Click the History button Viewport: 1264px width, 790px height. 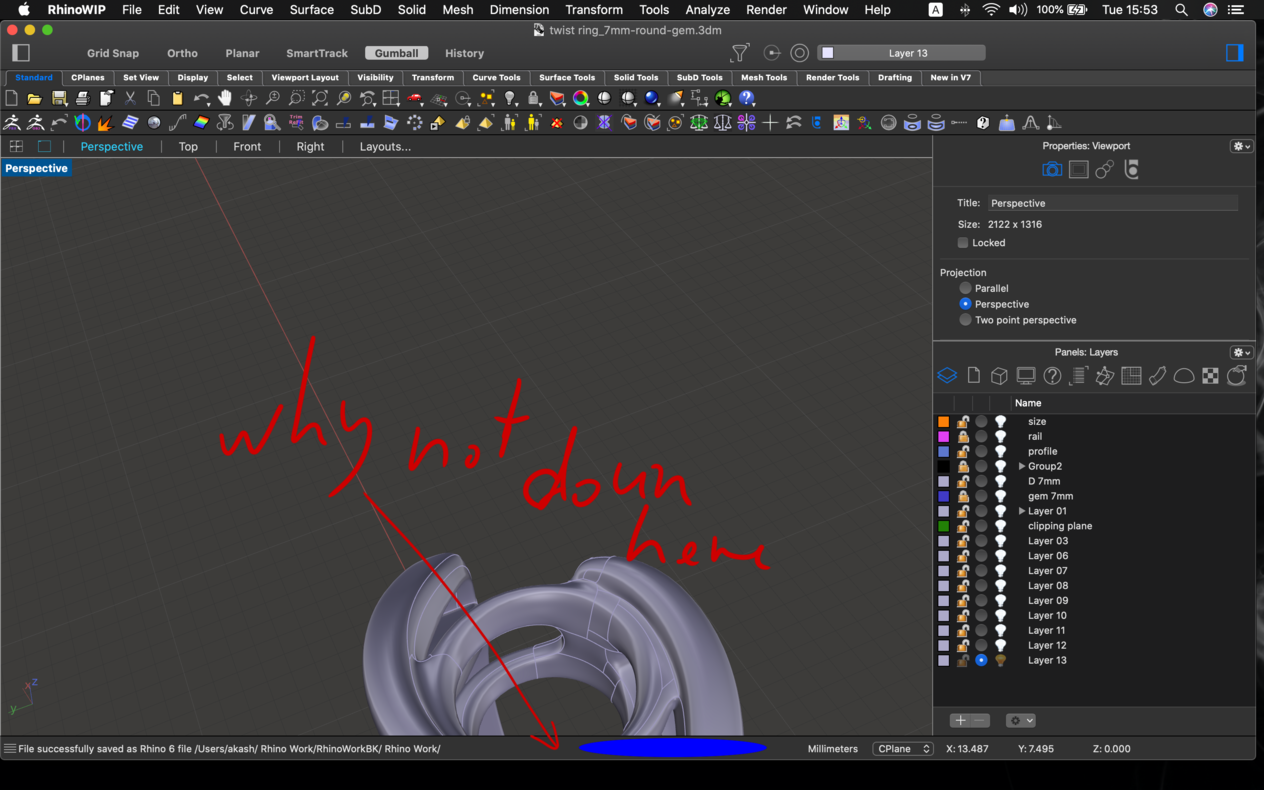click(464, 53)
